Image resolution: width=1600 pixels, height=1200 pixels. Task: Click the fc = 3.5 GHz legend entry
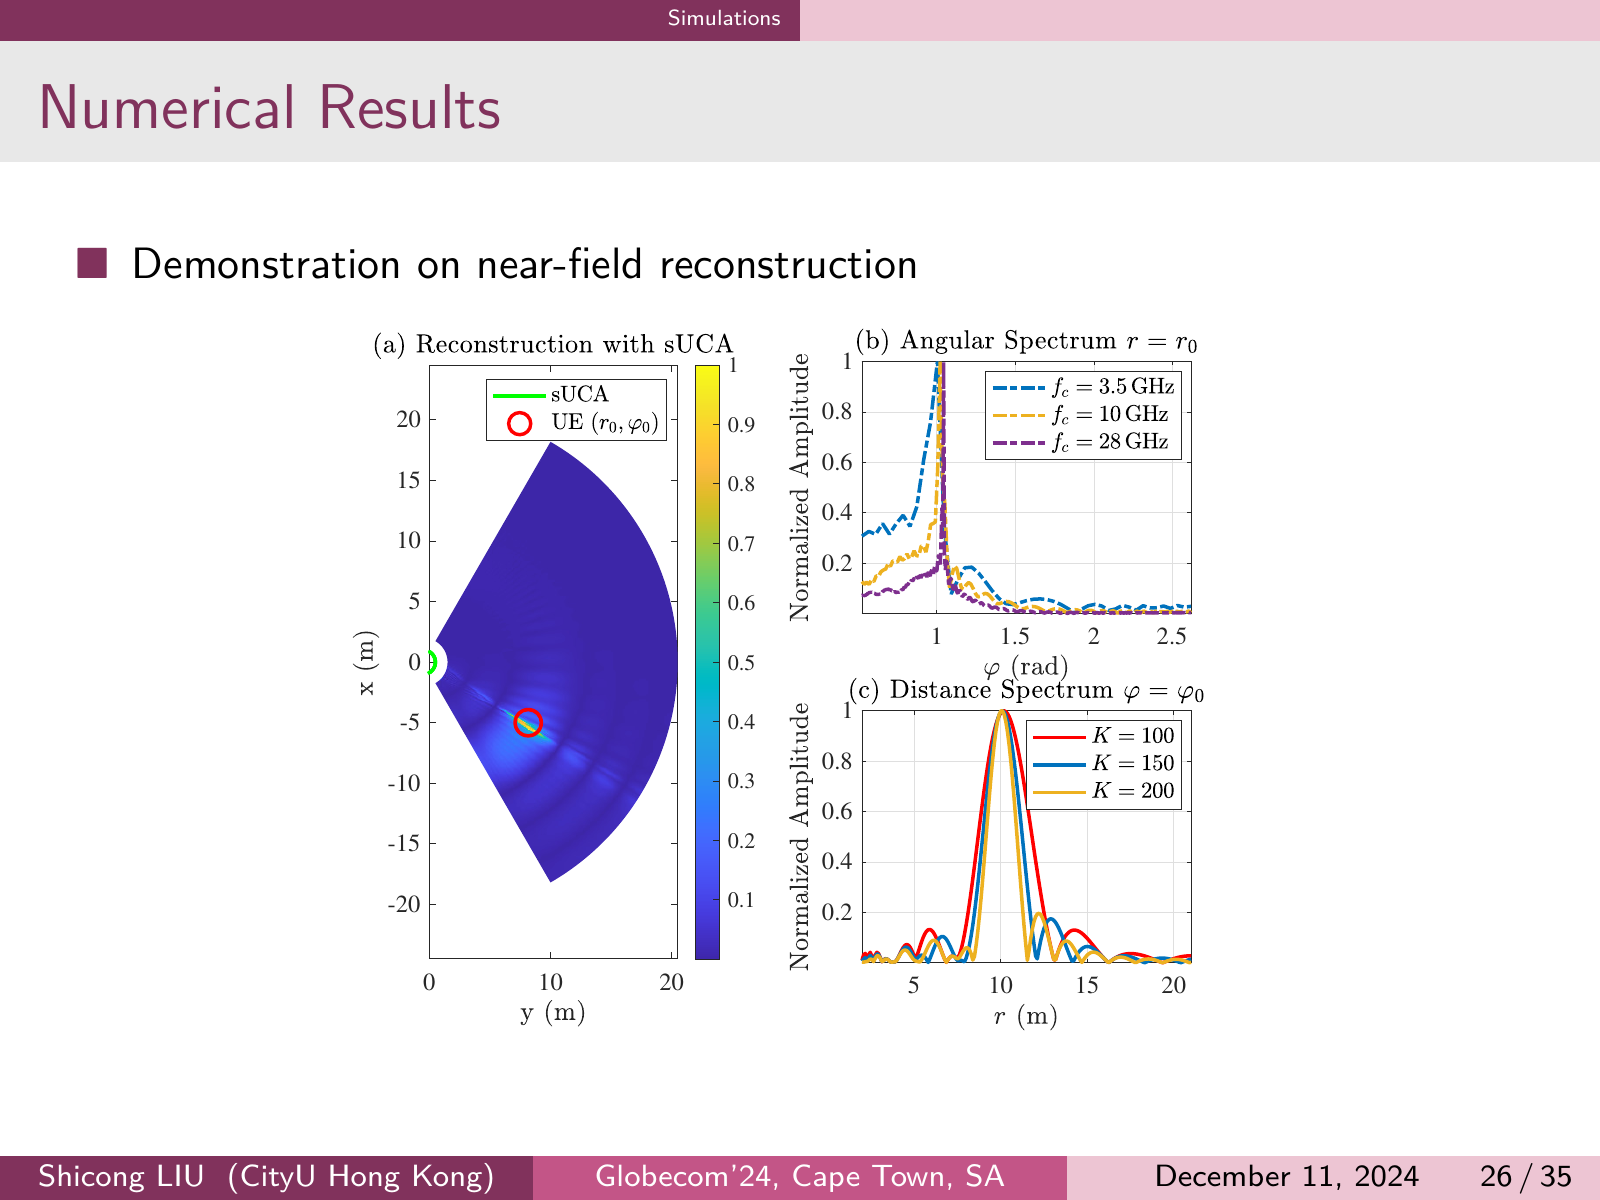click(1083, 386)
